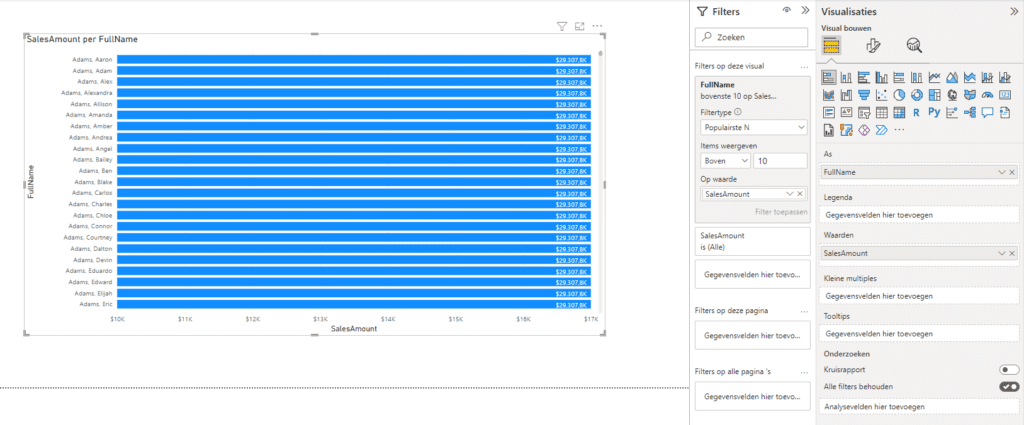Select the Power Automate visual
Screen dimensions: 1024x425
click(882, 130)
